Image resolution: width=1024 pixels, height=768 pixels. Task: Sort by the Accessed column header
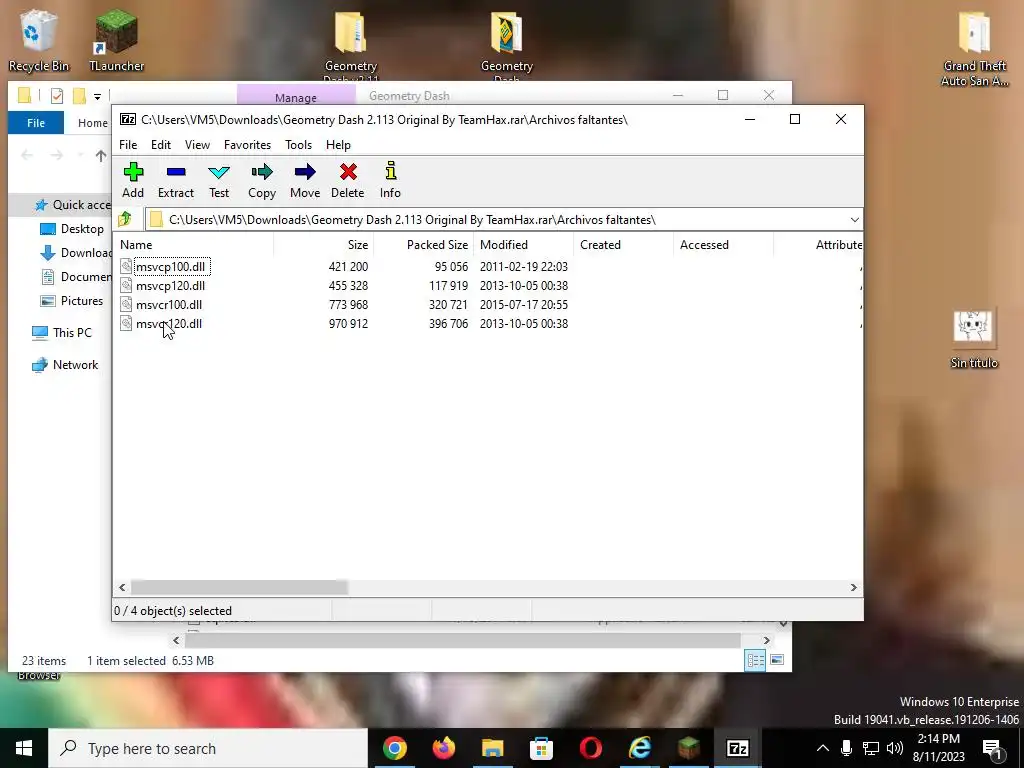pos(724,245)
